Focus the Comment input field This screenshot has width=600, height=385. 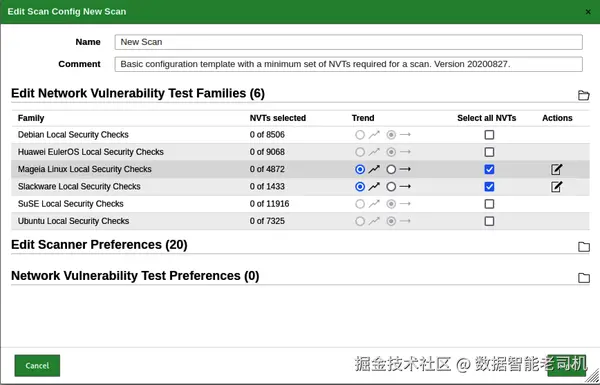[349, 64]
